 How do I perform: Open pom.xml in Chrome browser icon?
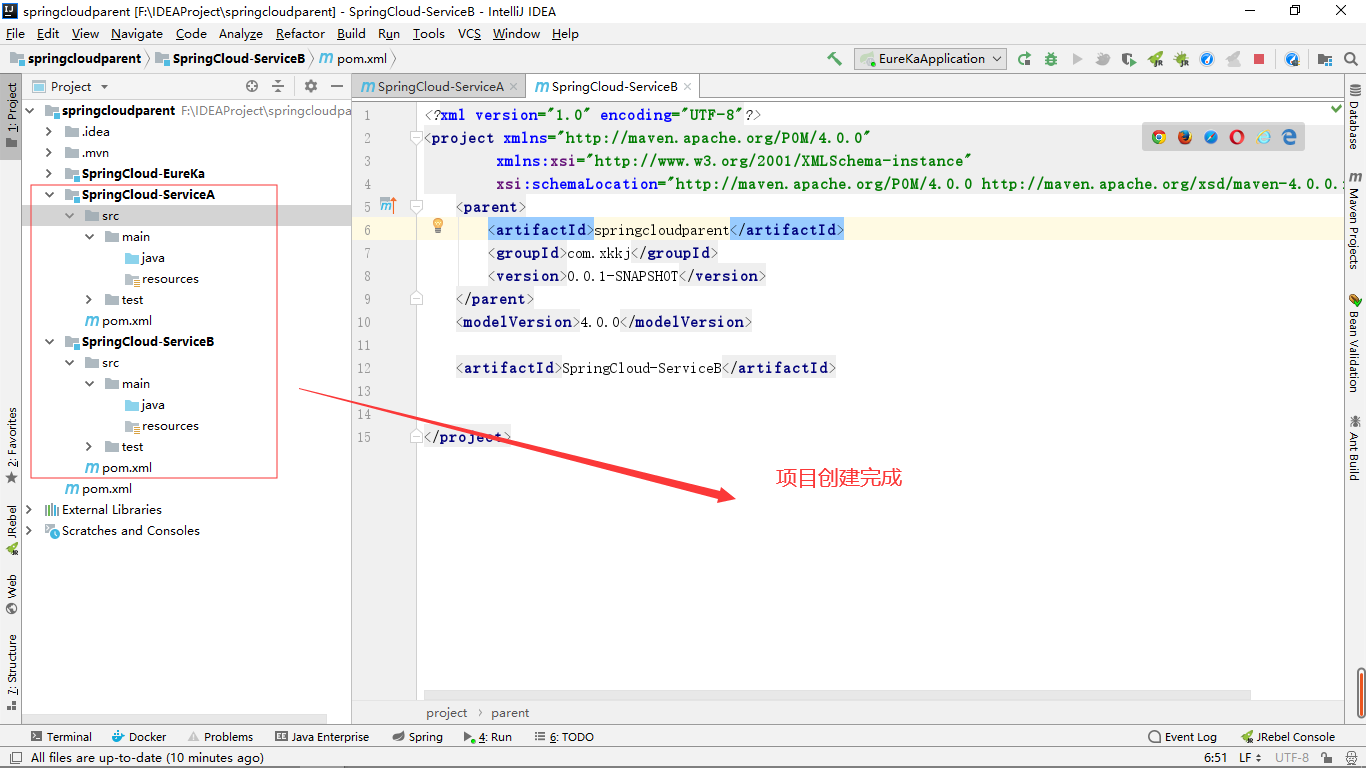(1159, 137)
